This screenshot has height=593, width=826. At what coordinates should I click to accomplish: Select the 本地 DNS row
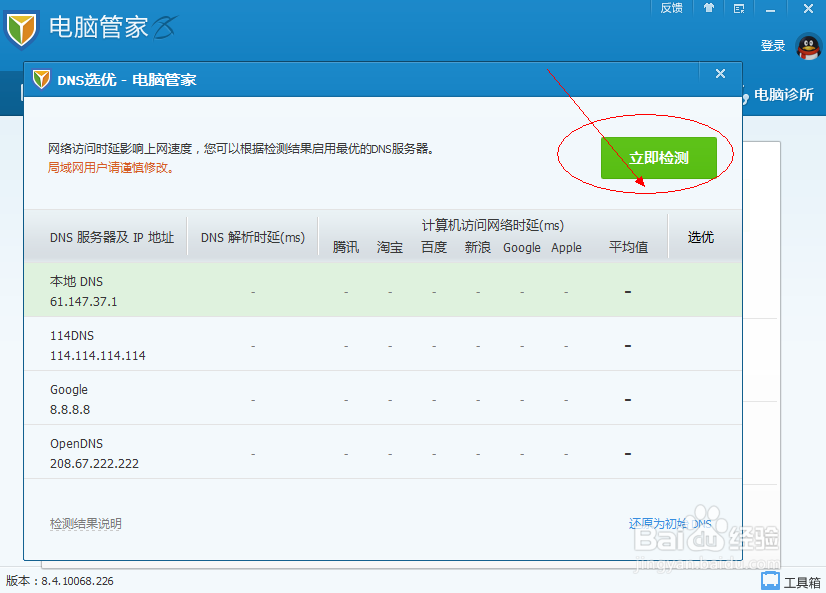pos(383,291)
